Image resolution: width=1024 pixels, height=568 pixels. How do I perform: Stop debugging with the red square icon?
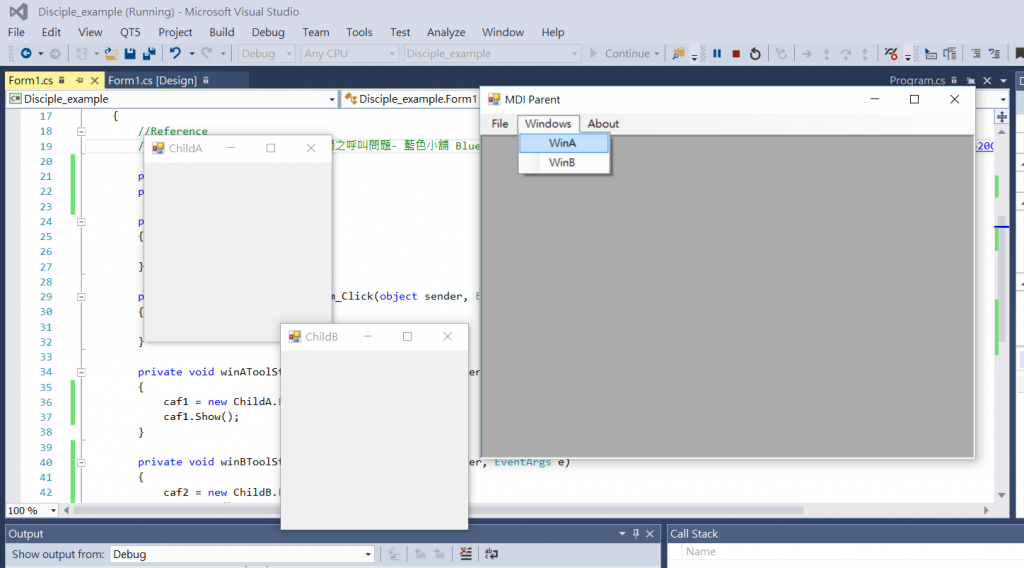(736, 54)
